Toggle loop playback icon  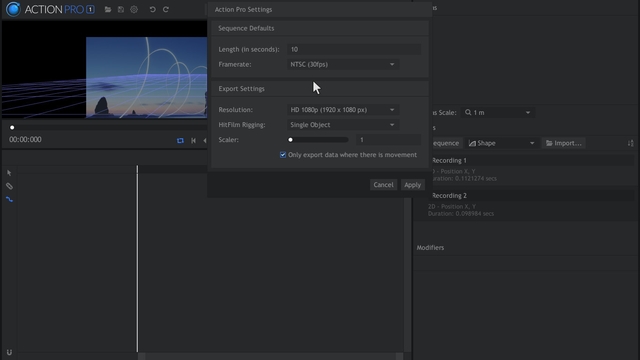click(180, 140)
